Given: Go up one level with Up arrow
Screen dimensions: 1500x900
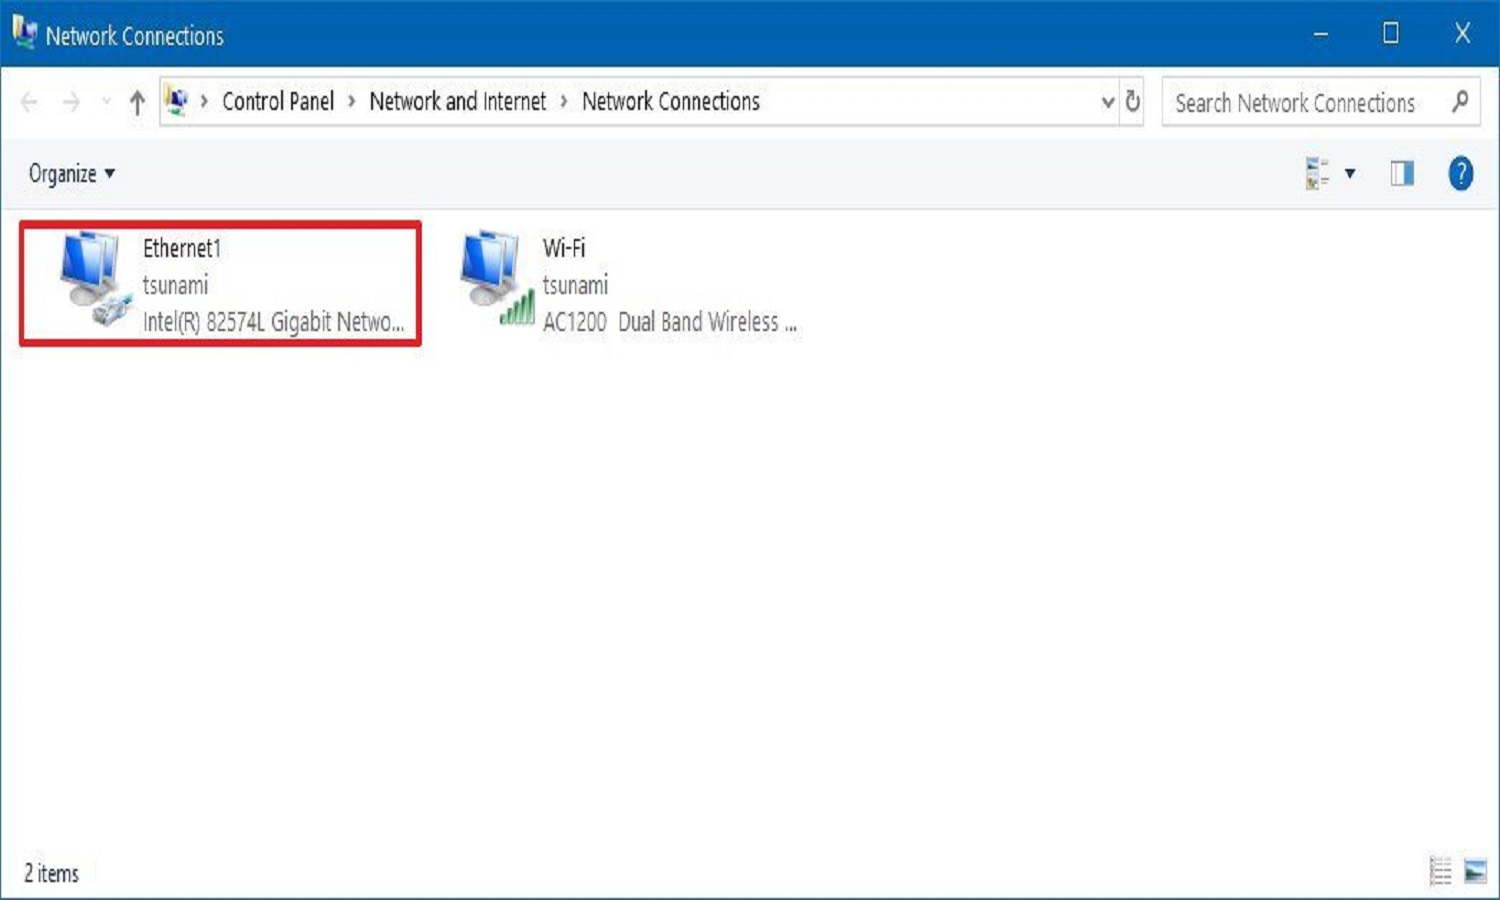Looking at the screenshot, I should (x=137, y=102).
